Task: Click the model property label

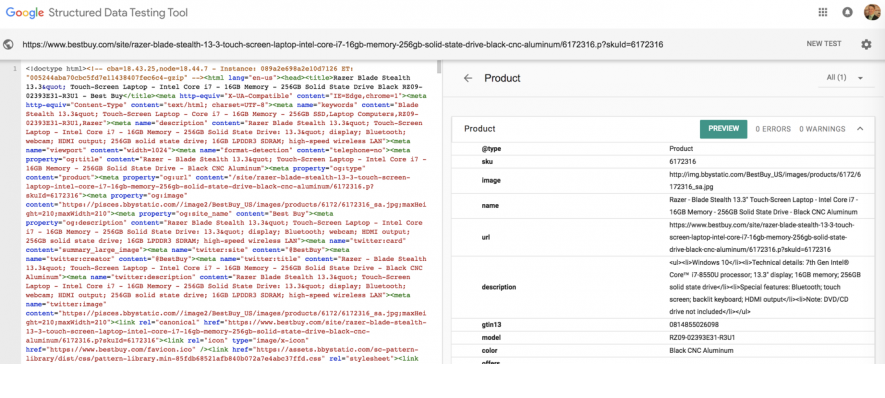Action: 491,338
